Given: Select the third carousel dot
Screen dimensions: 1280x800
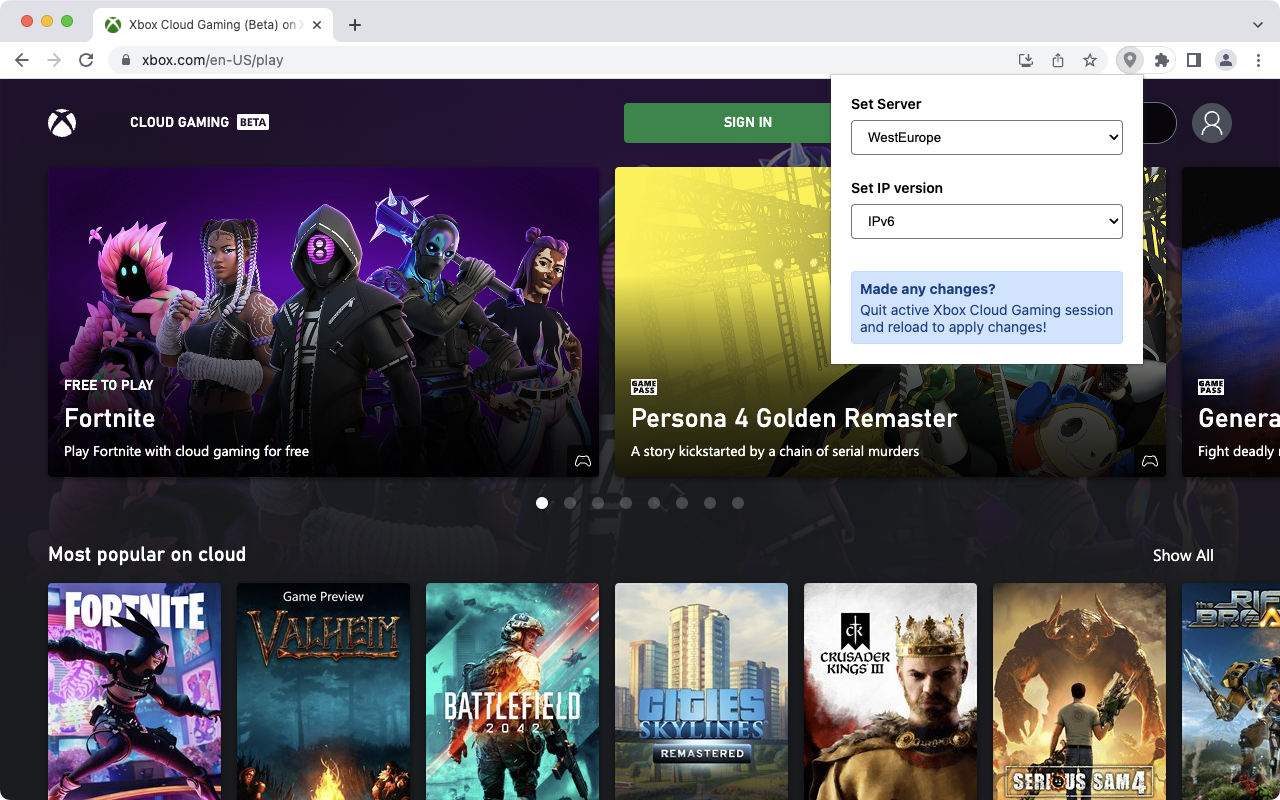Looking at the screenshot, I should [598, 503].
